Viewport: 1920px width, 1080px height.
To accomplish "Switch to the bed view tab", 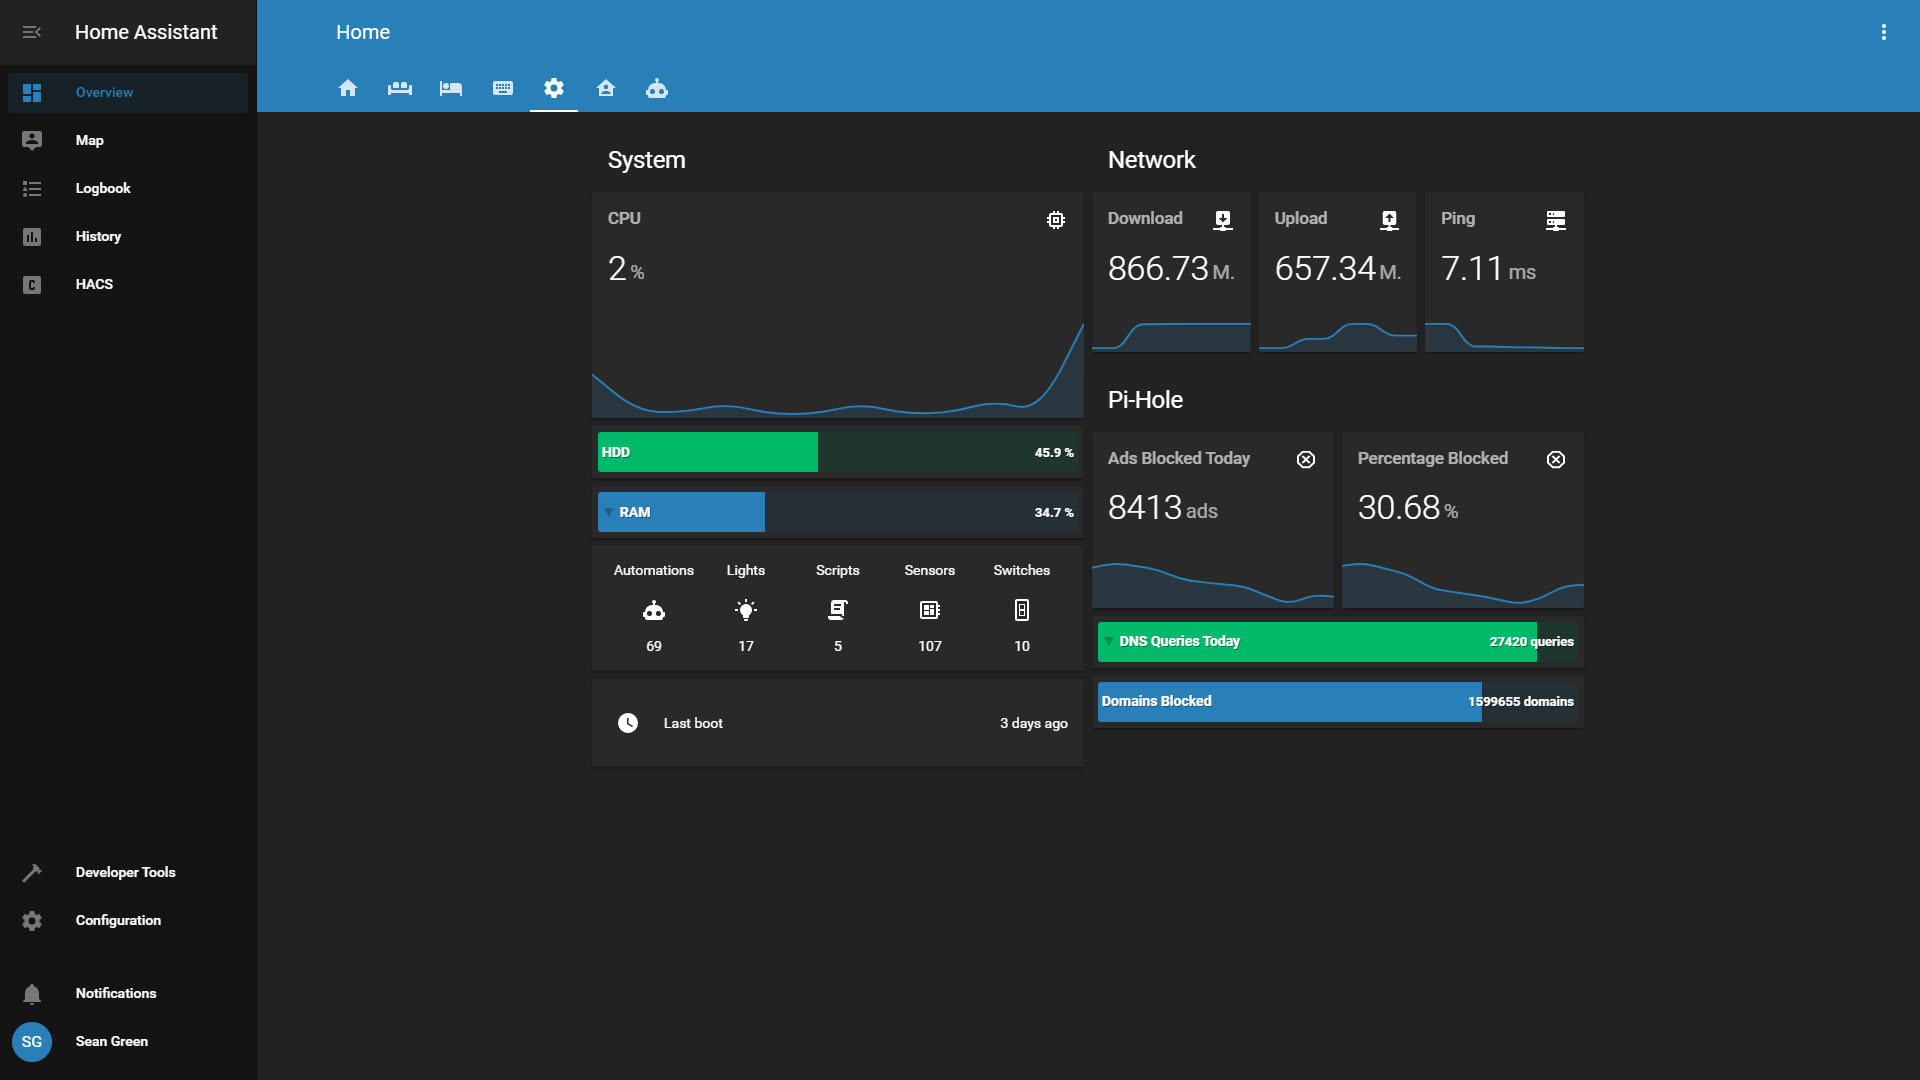I will coord(451,88).
